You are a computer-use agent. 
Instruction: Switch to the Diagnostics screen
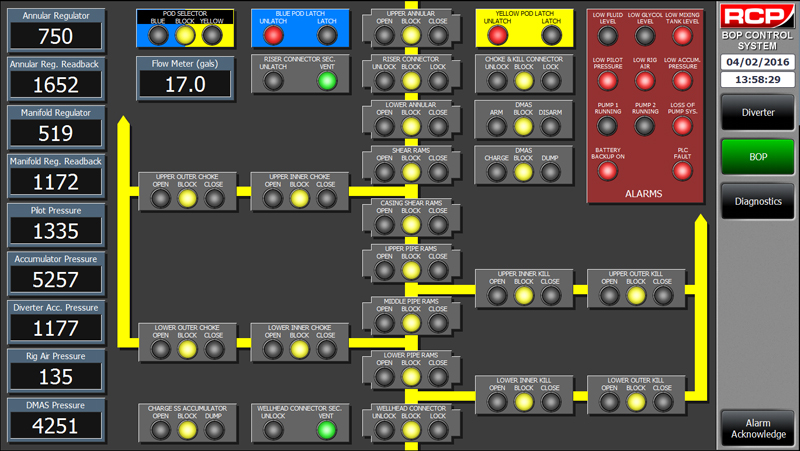[x=757, y=201]
